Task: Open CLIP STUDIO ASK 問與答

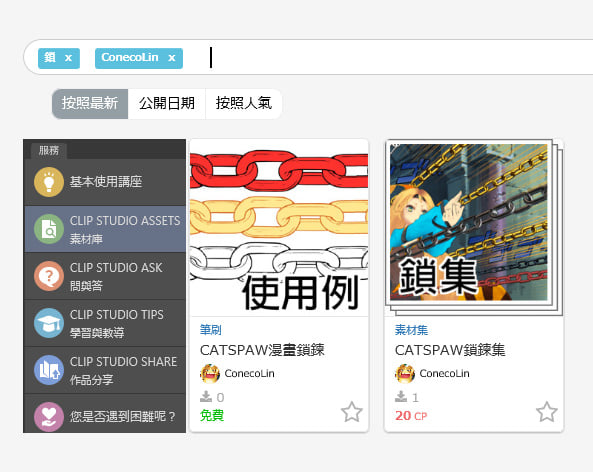Action: pyautogui.click(x=105, y=276)
